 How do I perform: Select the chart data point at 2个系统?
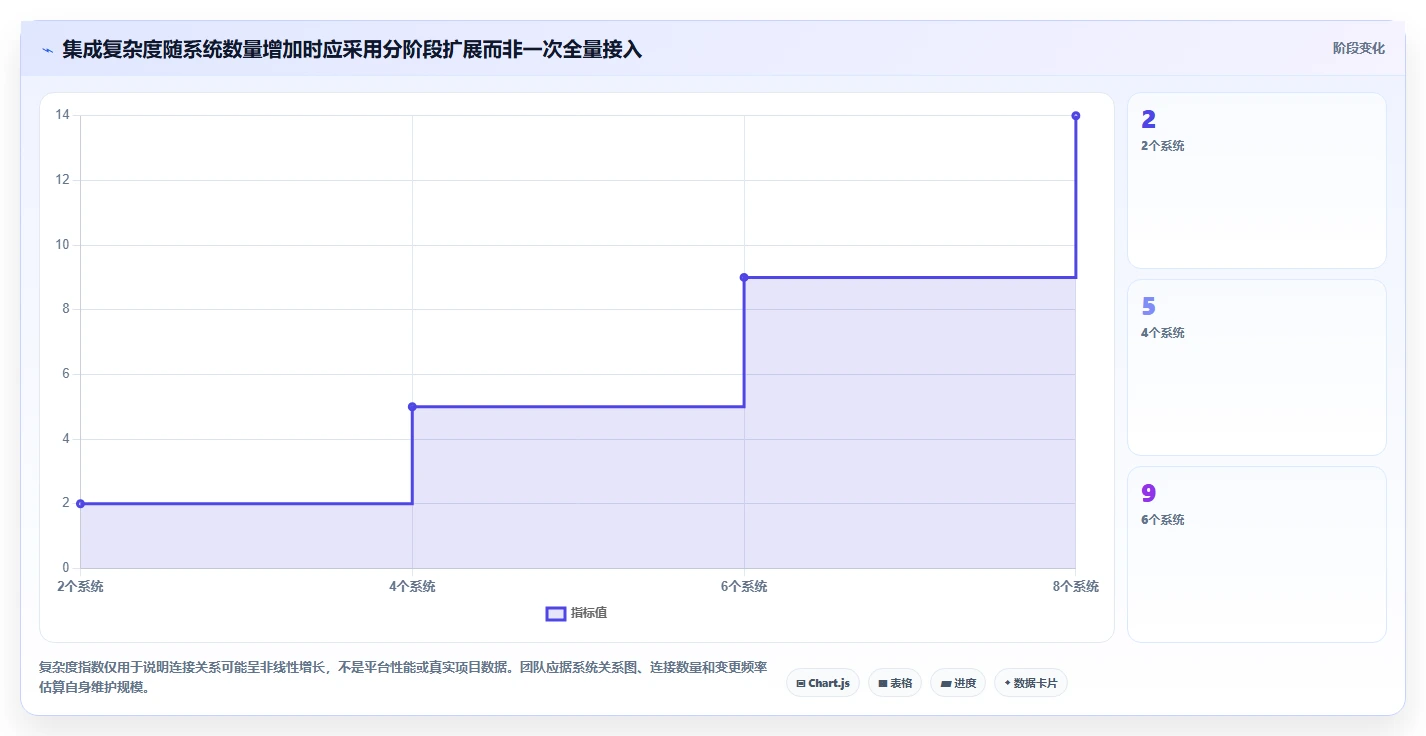point(80,504)
